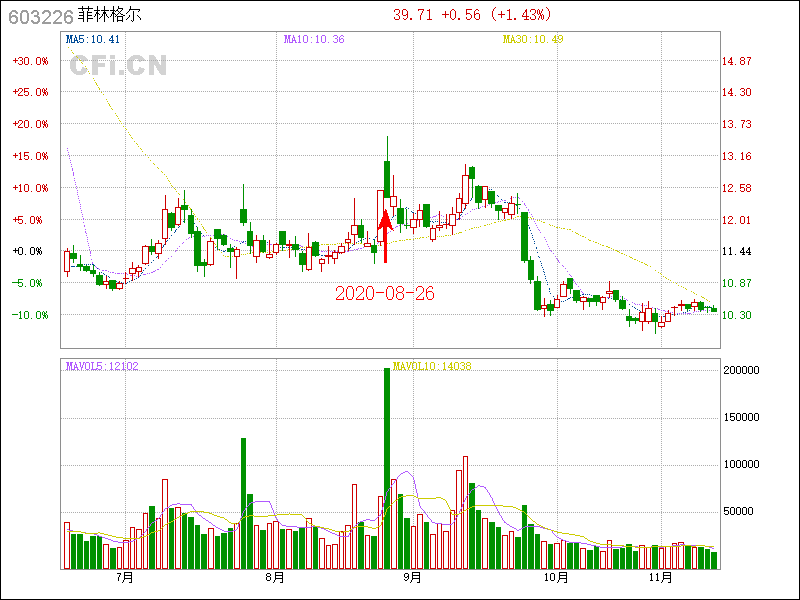Select the 2020-08-26 date annotation

(385, 293)
